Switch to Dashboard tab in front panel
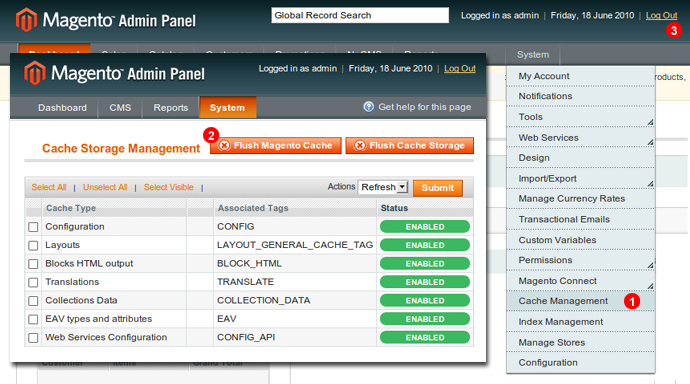The width and height of the screenshot is (690, 384). coord(62,108)
